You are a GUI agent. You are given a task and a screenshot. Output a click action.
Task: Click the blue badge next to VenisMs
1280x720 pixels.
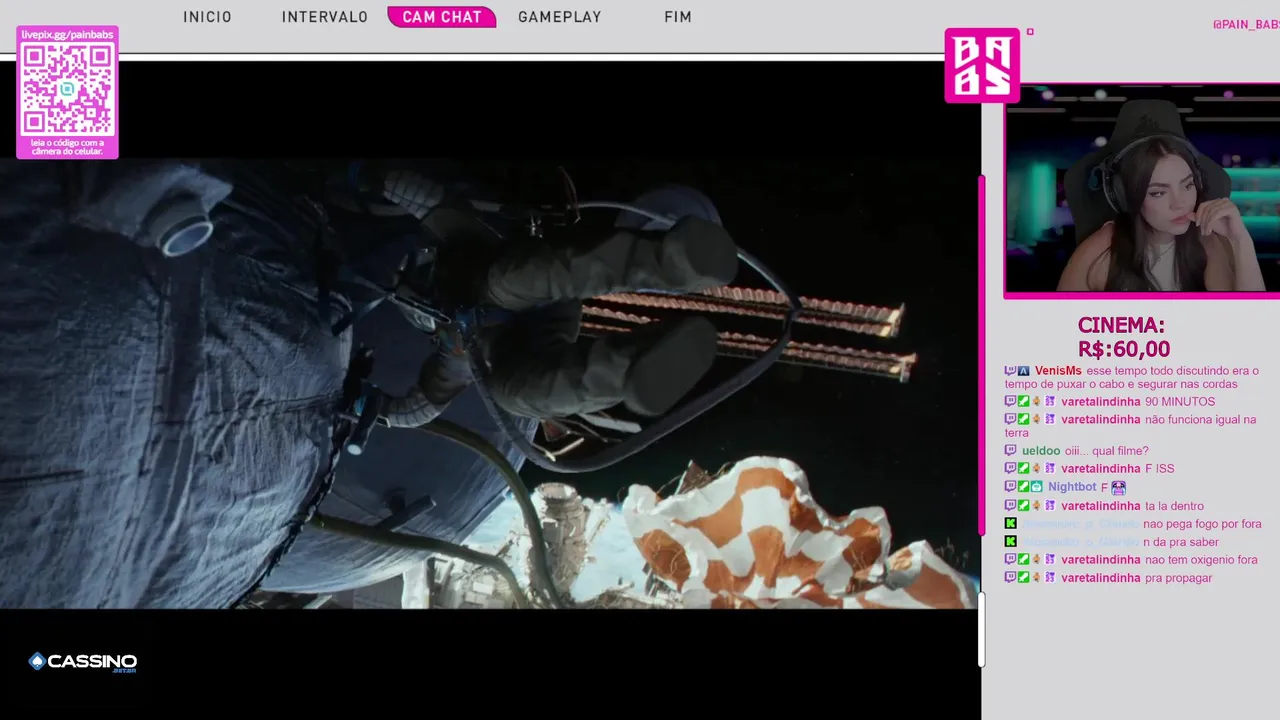click(x=1024, y=371)
